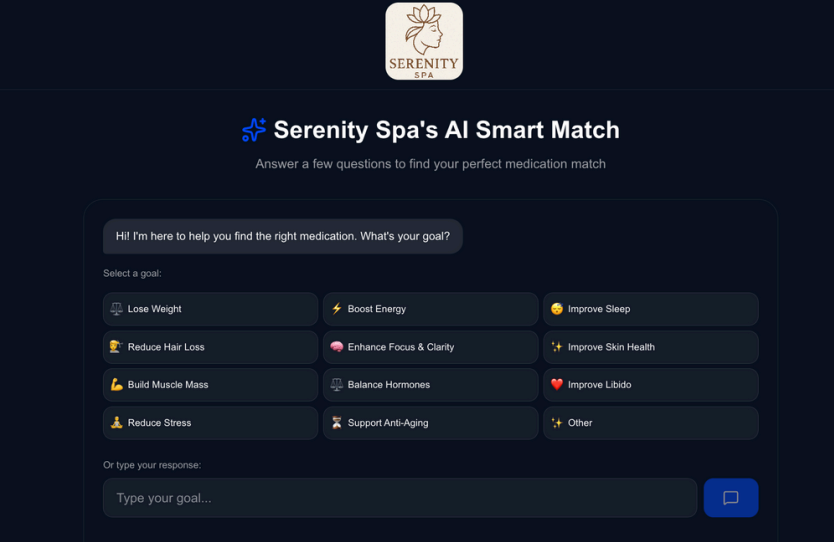This screenshot has height=542, width=834.
Task: Click the assistant greeting chat bubble
Action: (x=282, y=236)
